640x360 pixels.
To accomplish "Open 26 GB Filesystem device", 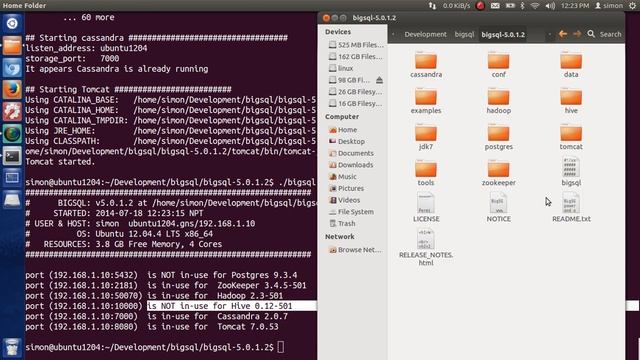I will point(356,92).
